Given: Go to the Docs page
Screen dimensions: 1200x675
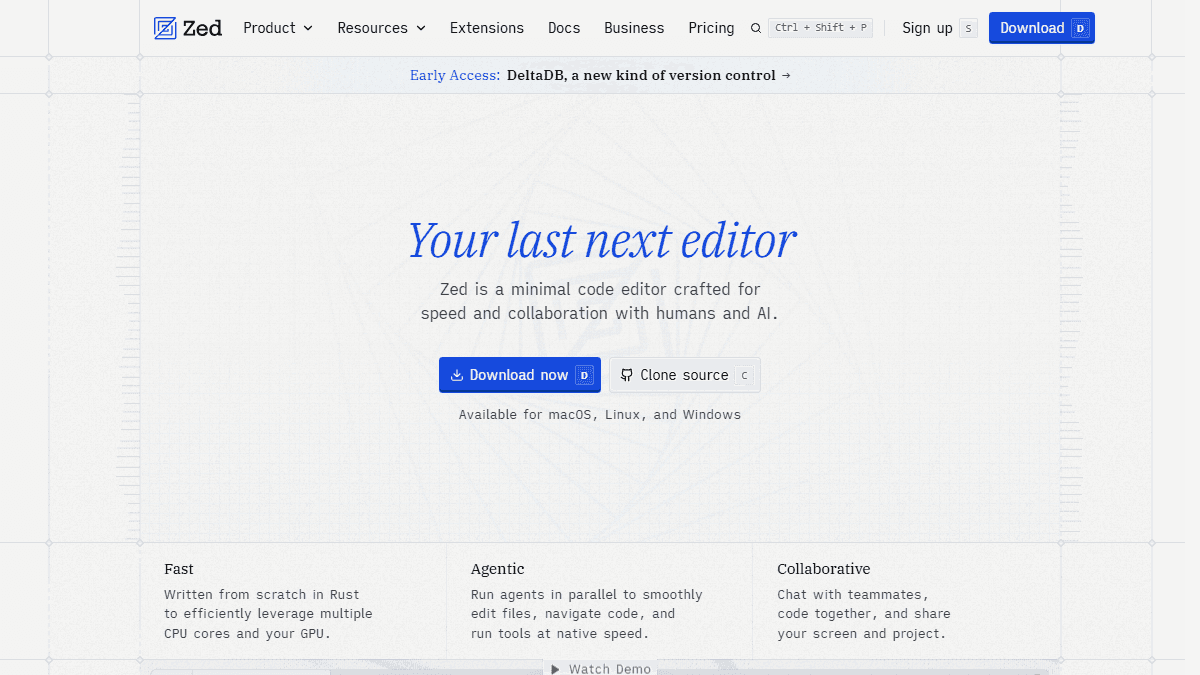Looking at the screenshot, I should (x=564, y=28).
